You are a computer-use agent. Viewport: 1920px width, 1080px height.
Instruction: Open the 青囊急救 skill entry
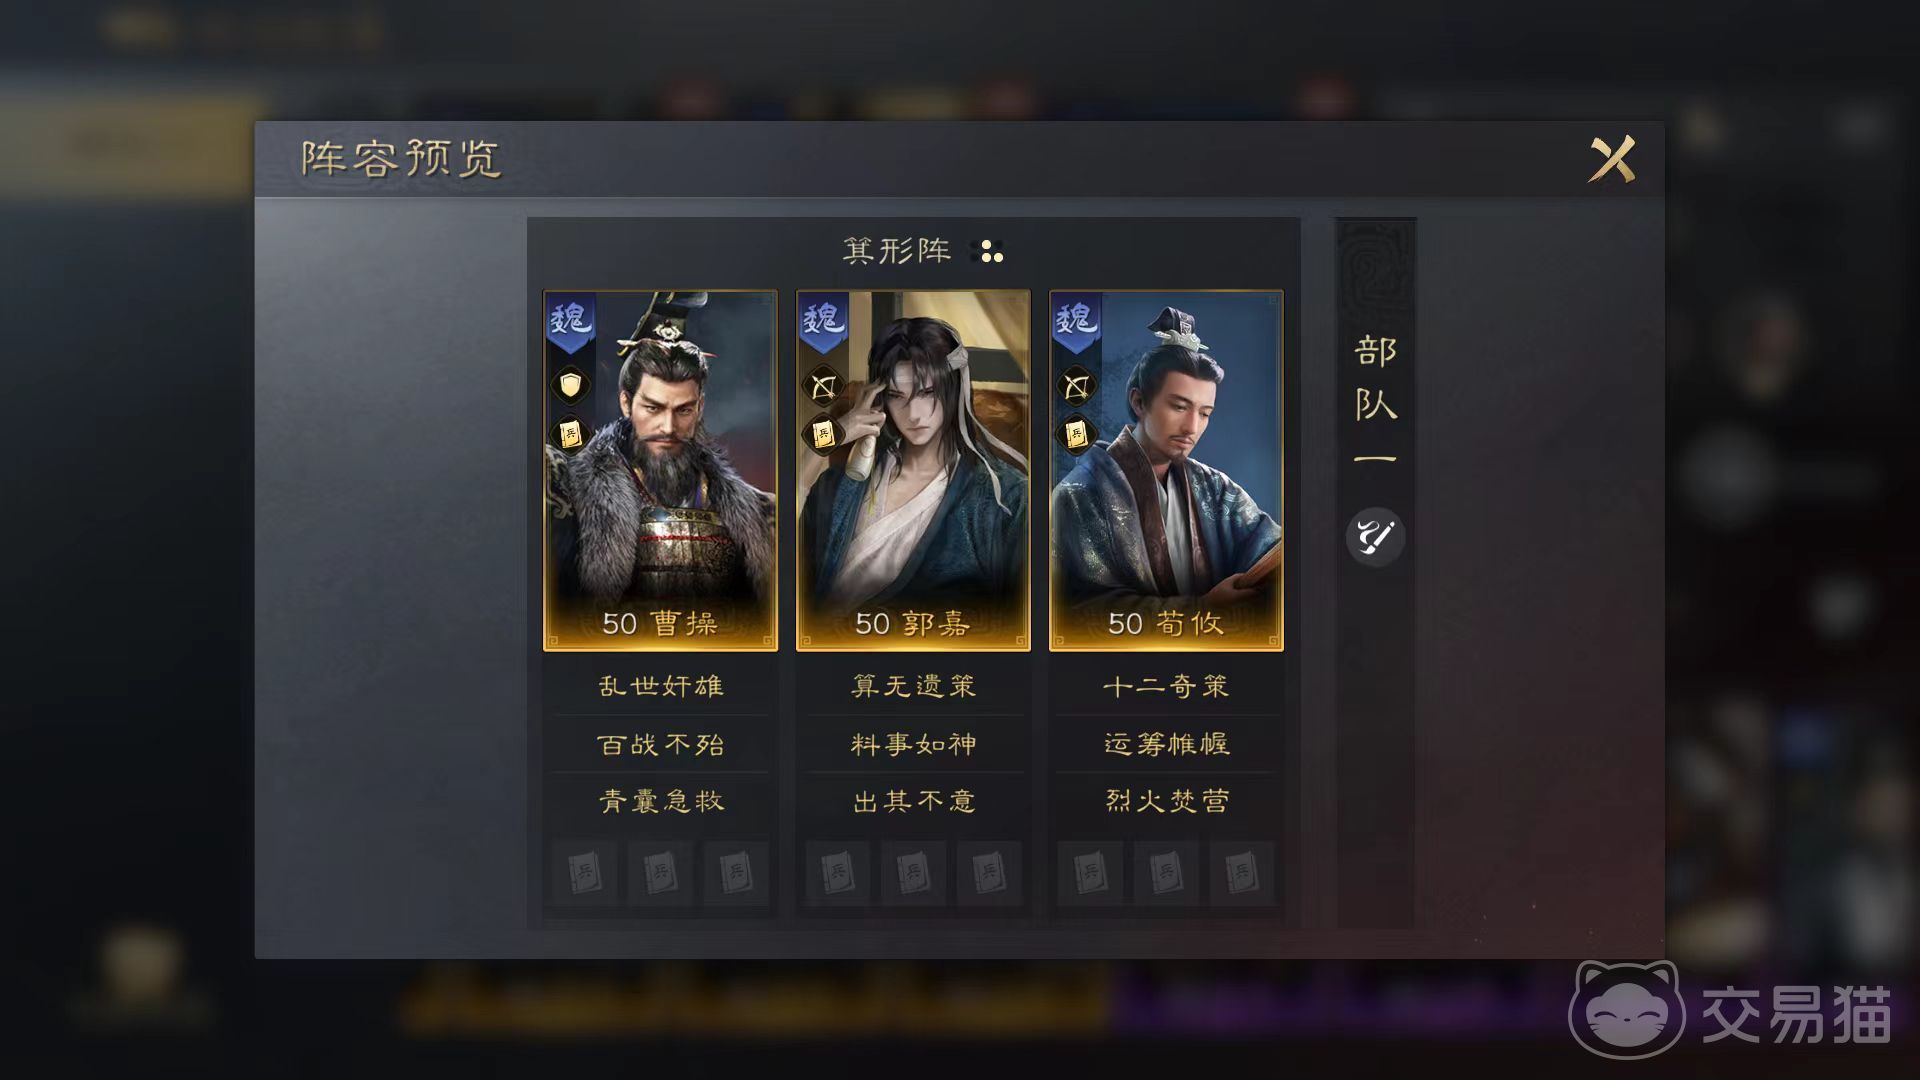pos(661,801)
